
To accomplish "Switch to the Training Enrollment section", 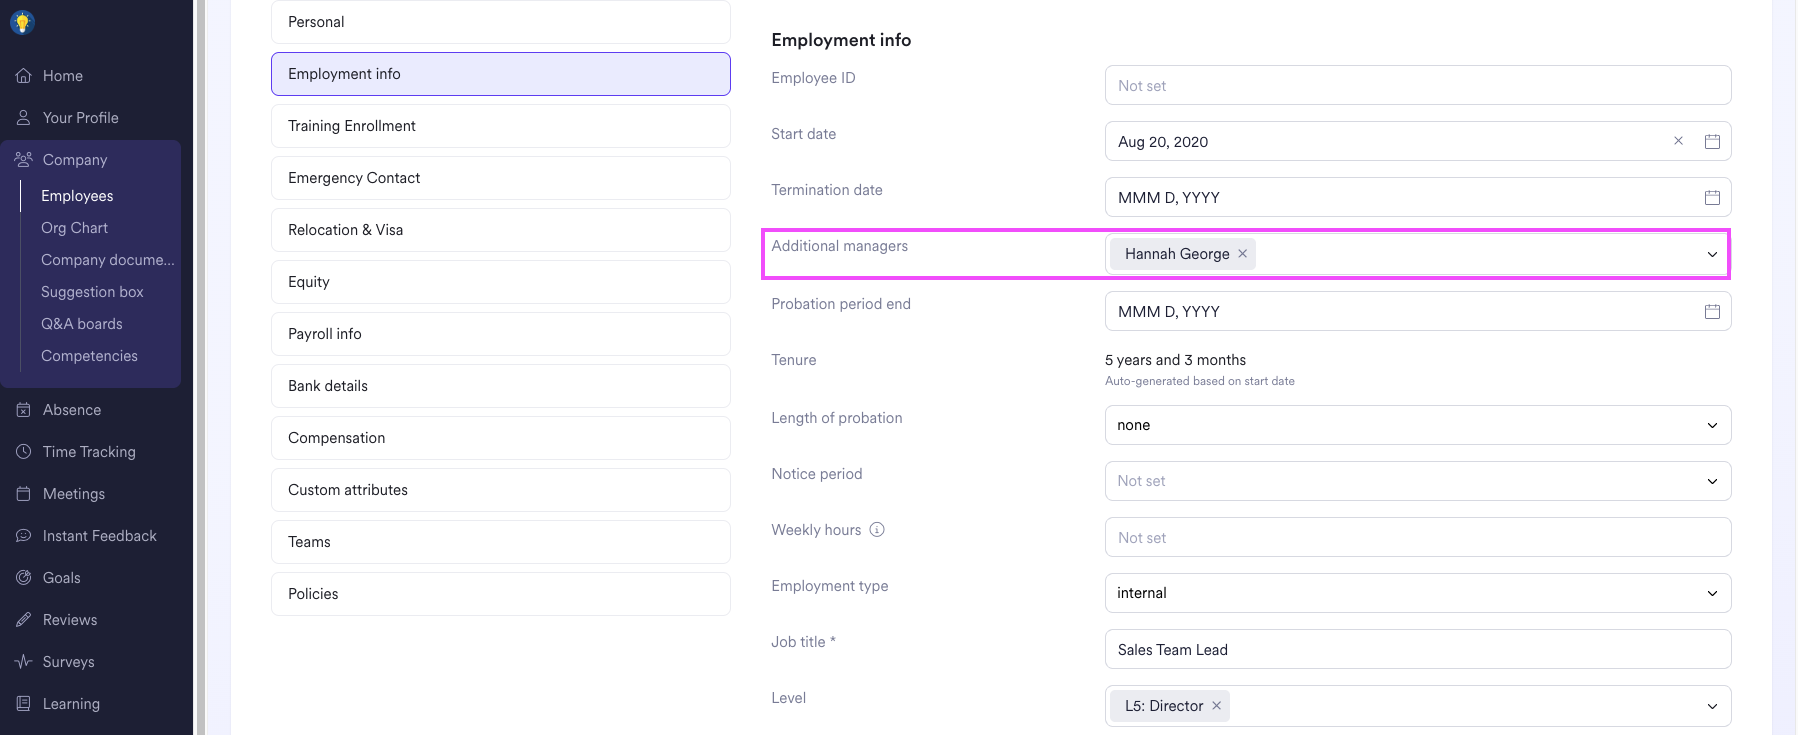I will click(x=500, y=126).
